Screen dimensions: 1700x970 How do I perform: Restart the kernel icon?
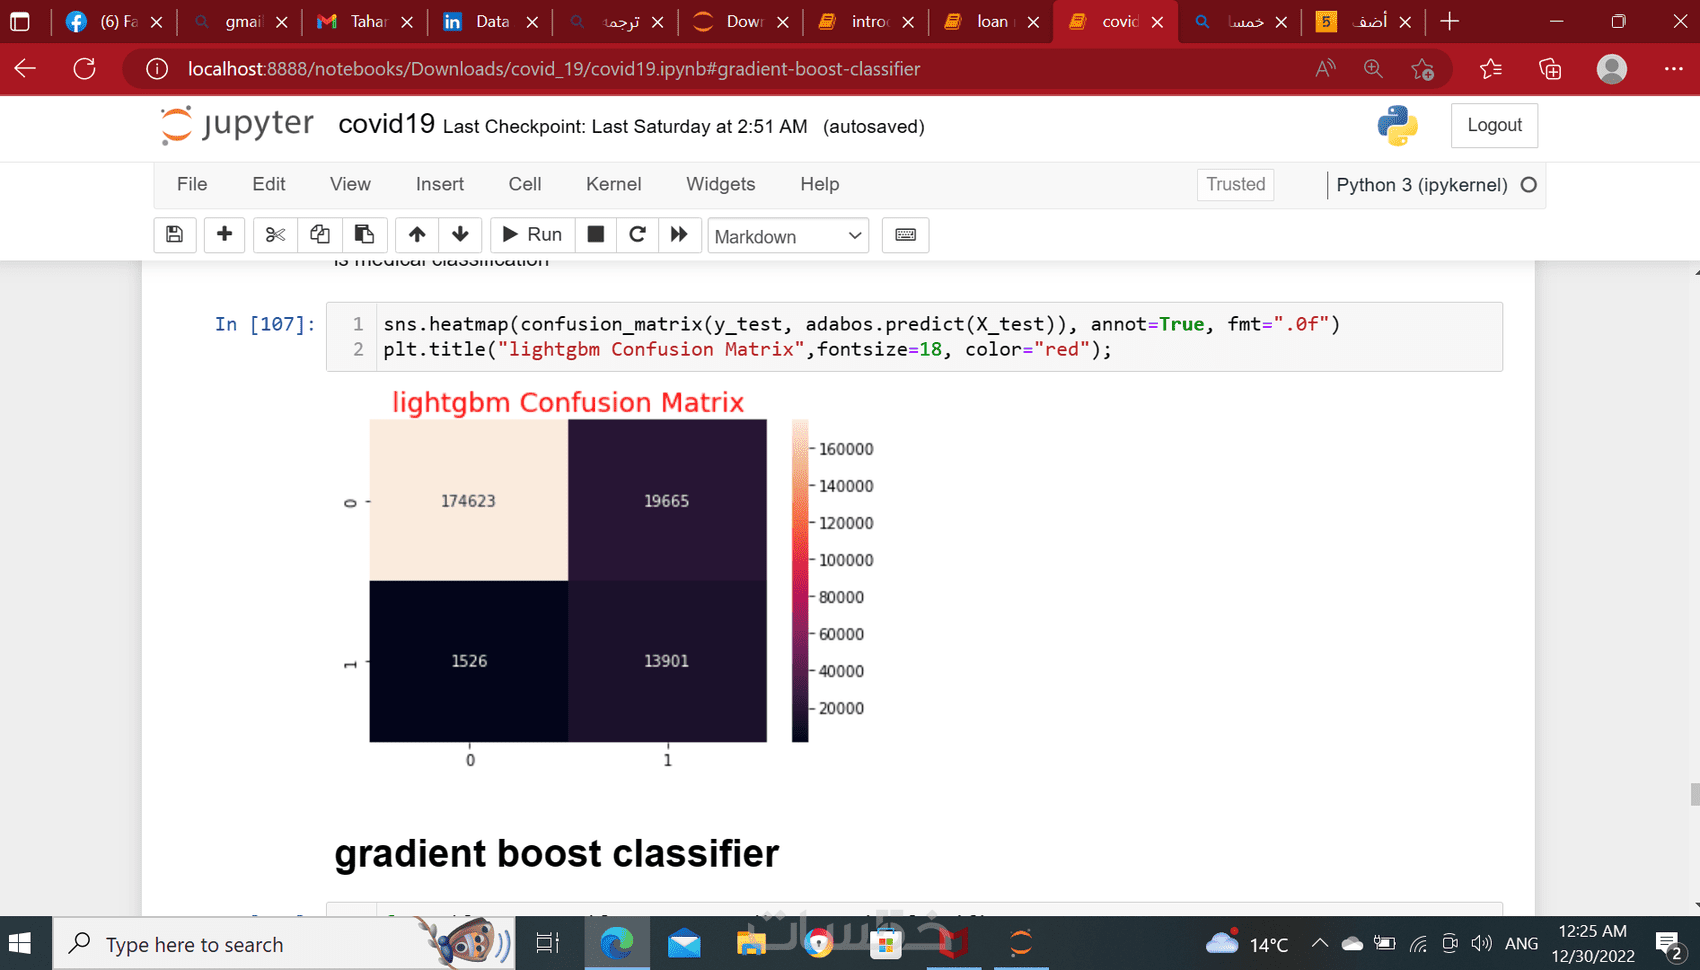click(637, 235)
